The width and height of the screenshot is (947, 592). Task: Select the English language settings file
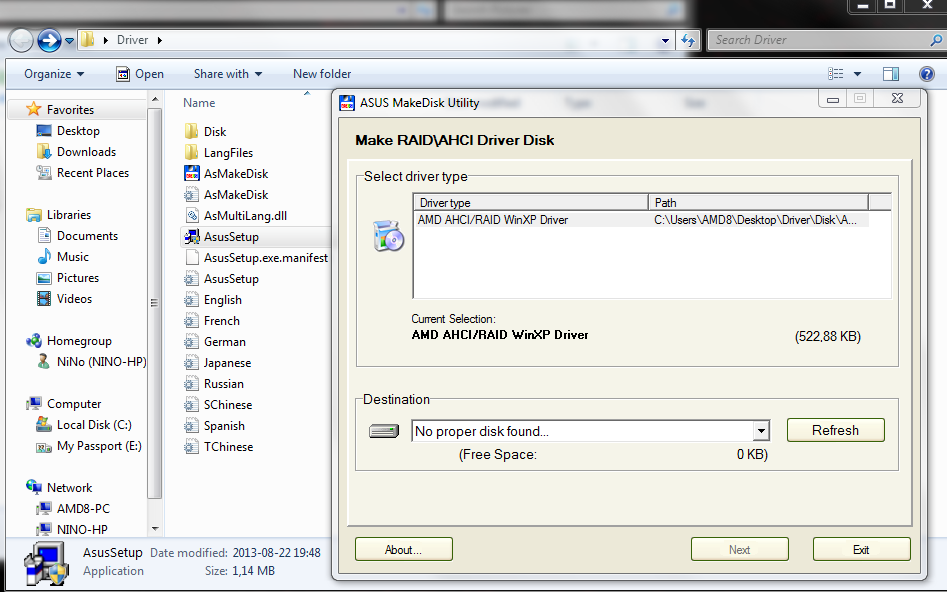(x=213, y=300)
